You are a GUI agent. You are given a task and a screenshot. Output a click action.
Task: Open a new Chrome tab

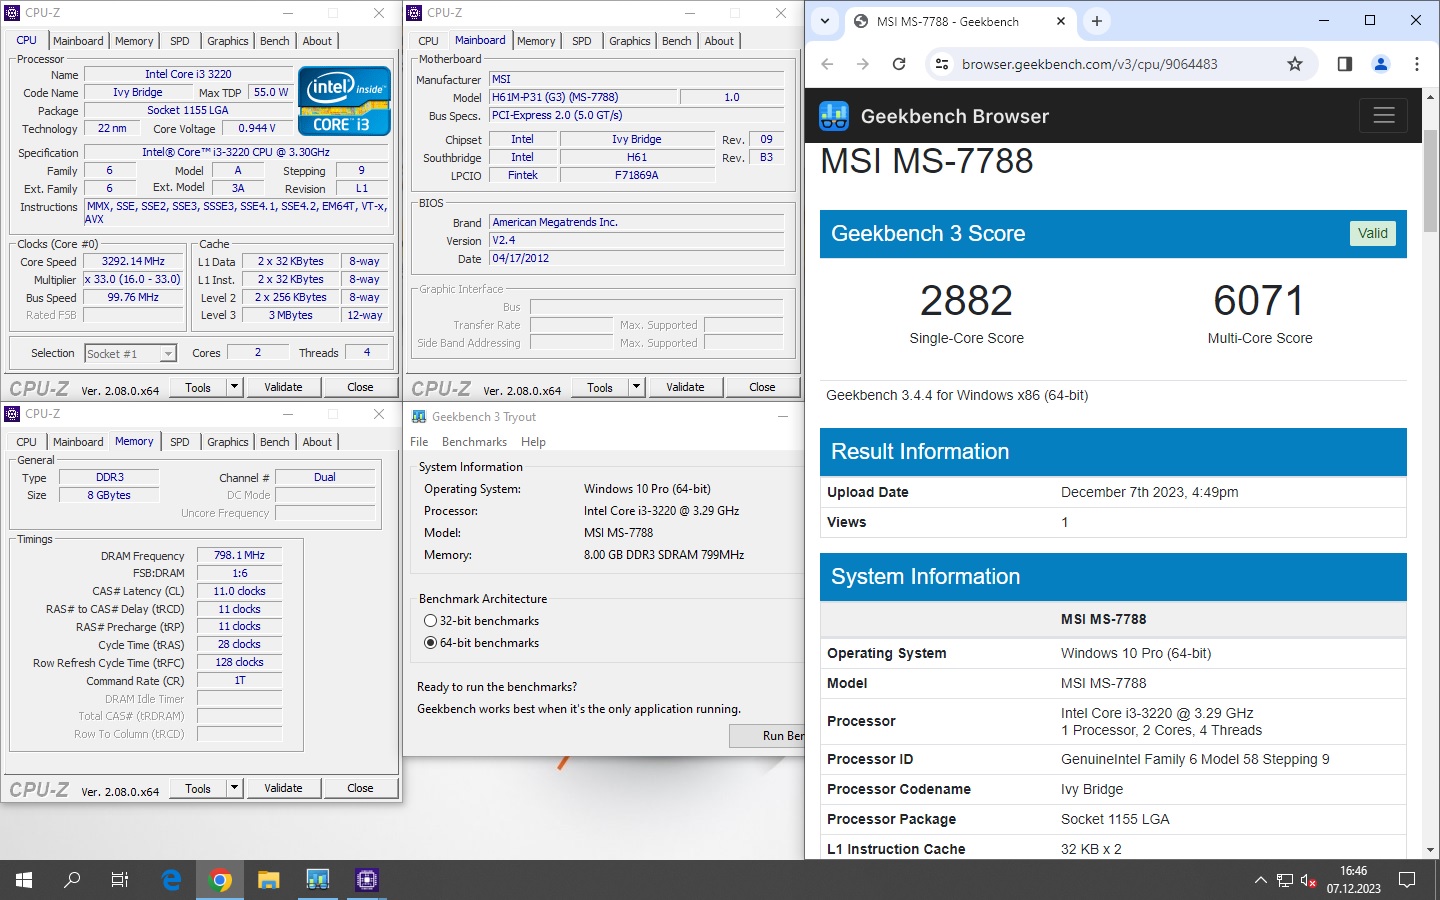point(1097,21)
